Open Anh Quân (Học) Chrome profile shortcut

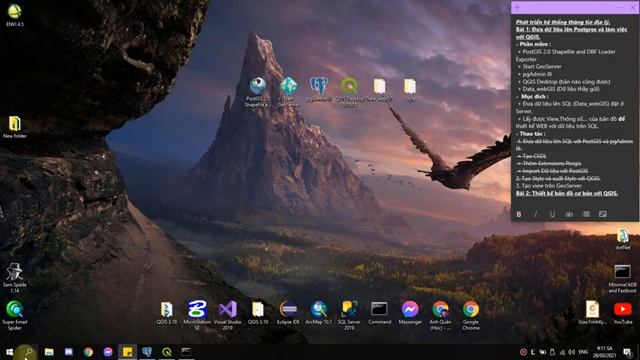pos(440,315)
